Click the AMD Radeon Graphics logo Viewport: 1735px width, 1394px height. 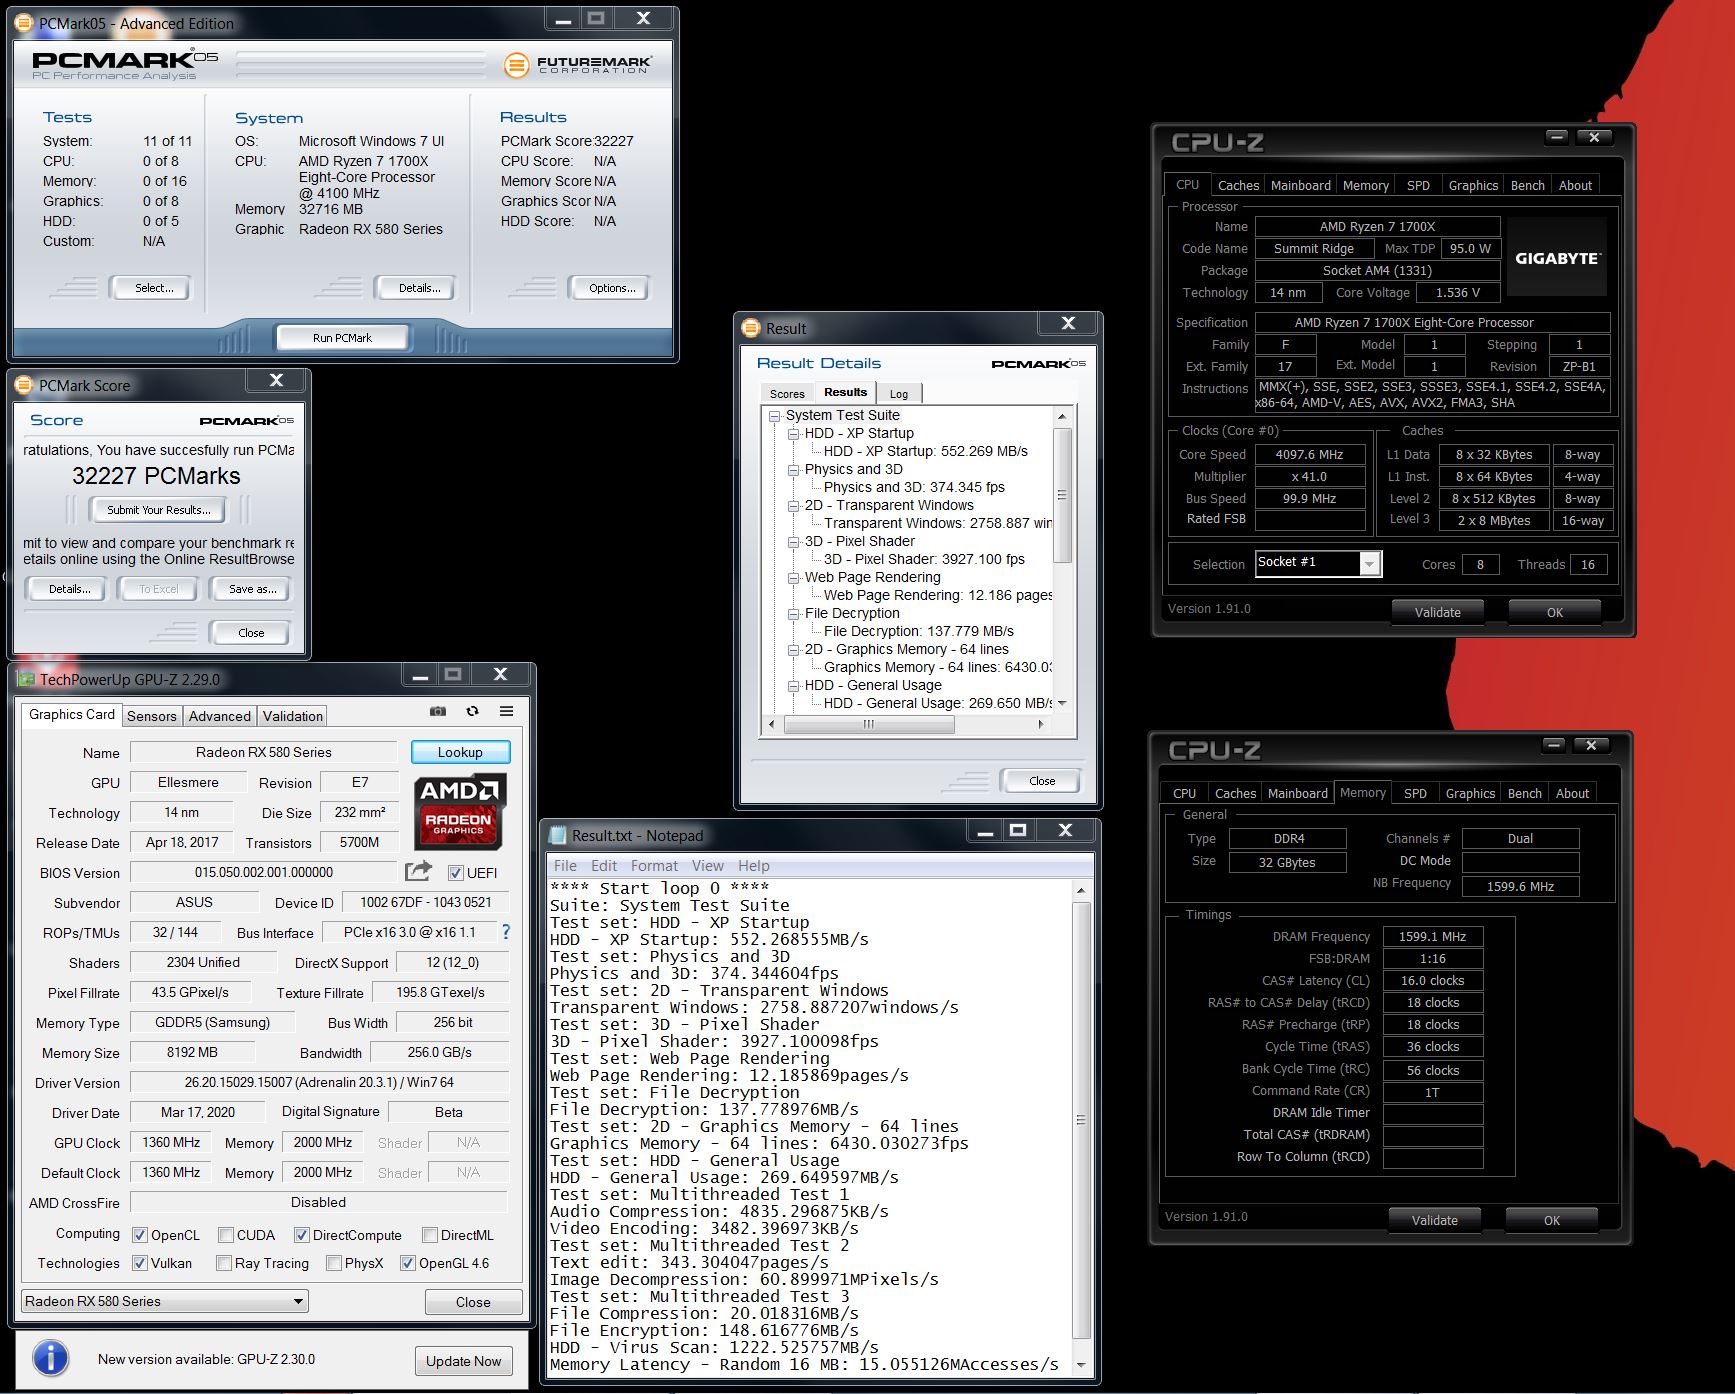(x=460, y=811)
